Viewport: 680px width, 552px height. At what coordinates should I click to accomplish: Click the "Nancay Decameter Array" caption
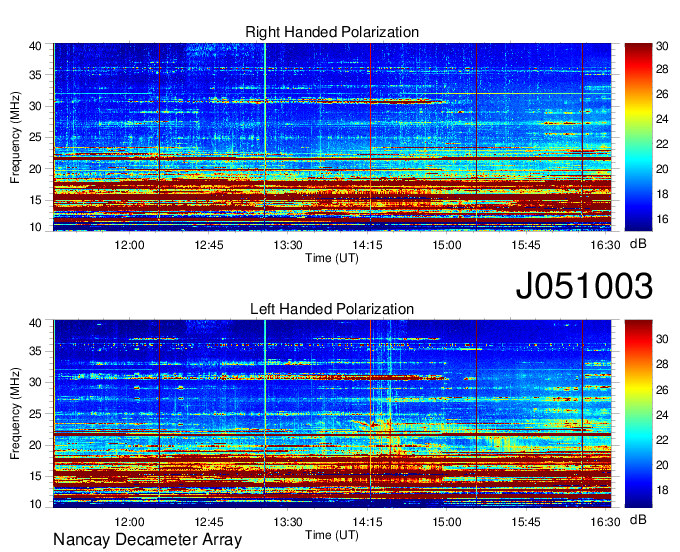click(x=147, y=540)
